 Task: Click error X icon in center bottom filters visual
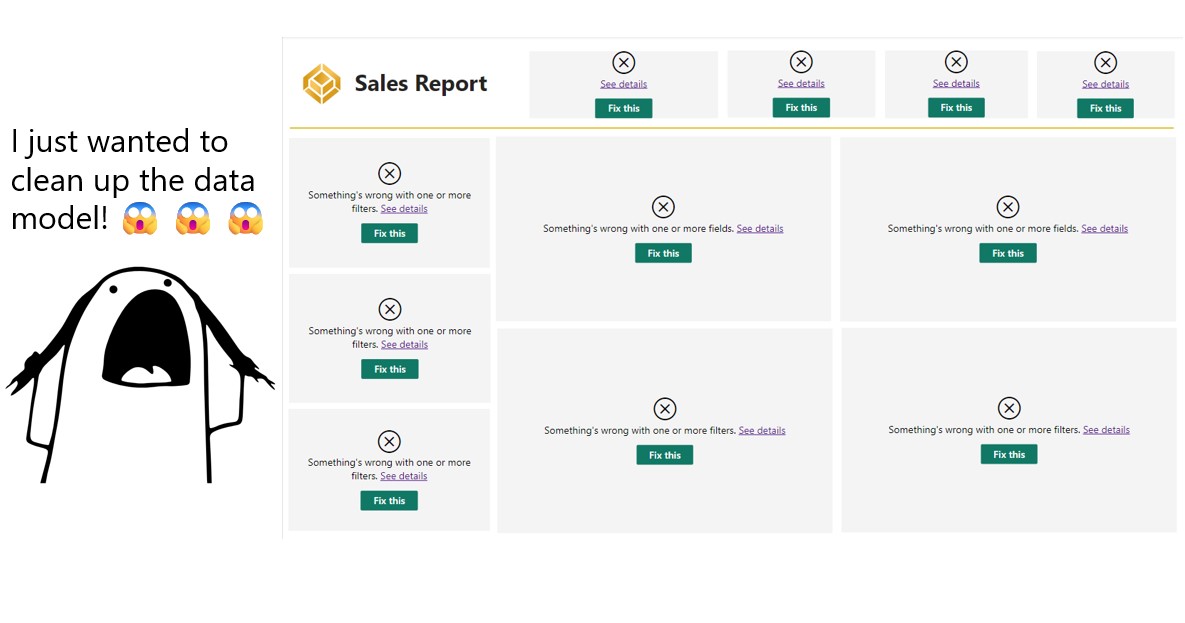click(664, 409)
